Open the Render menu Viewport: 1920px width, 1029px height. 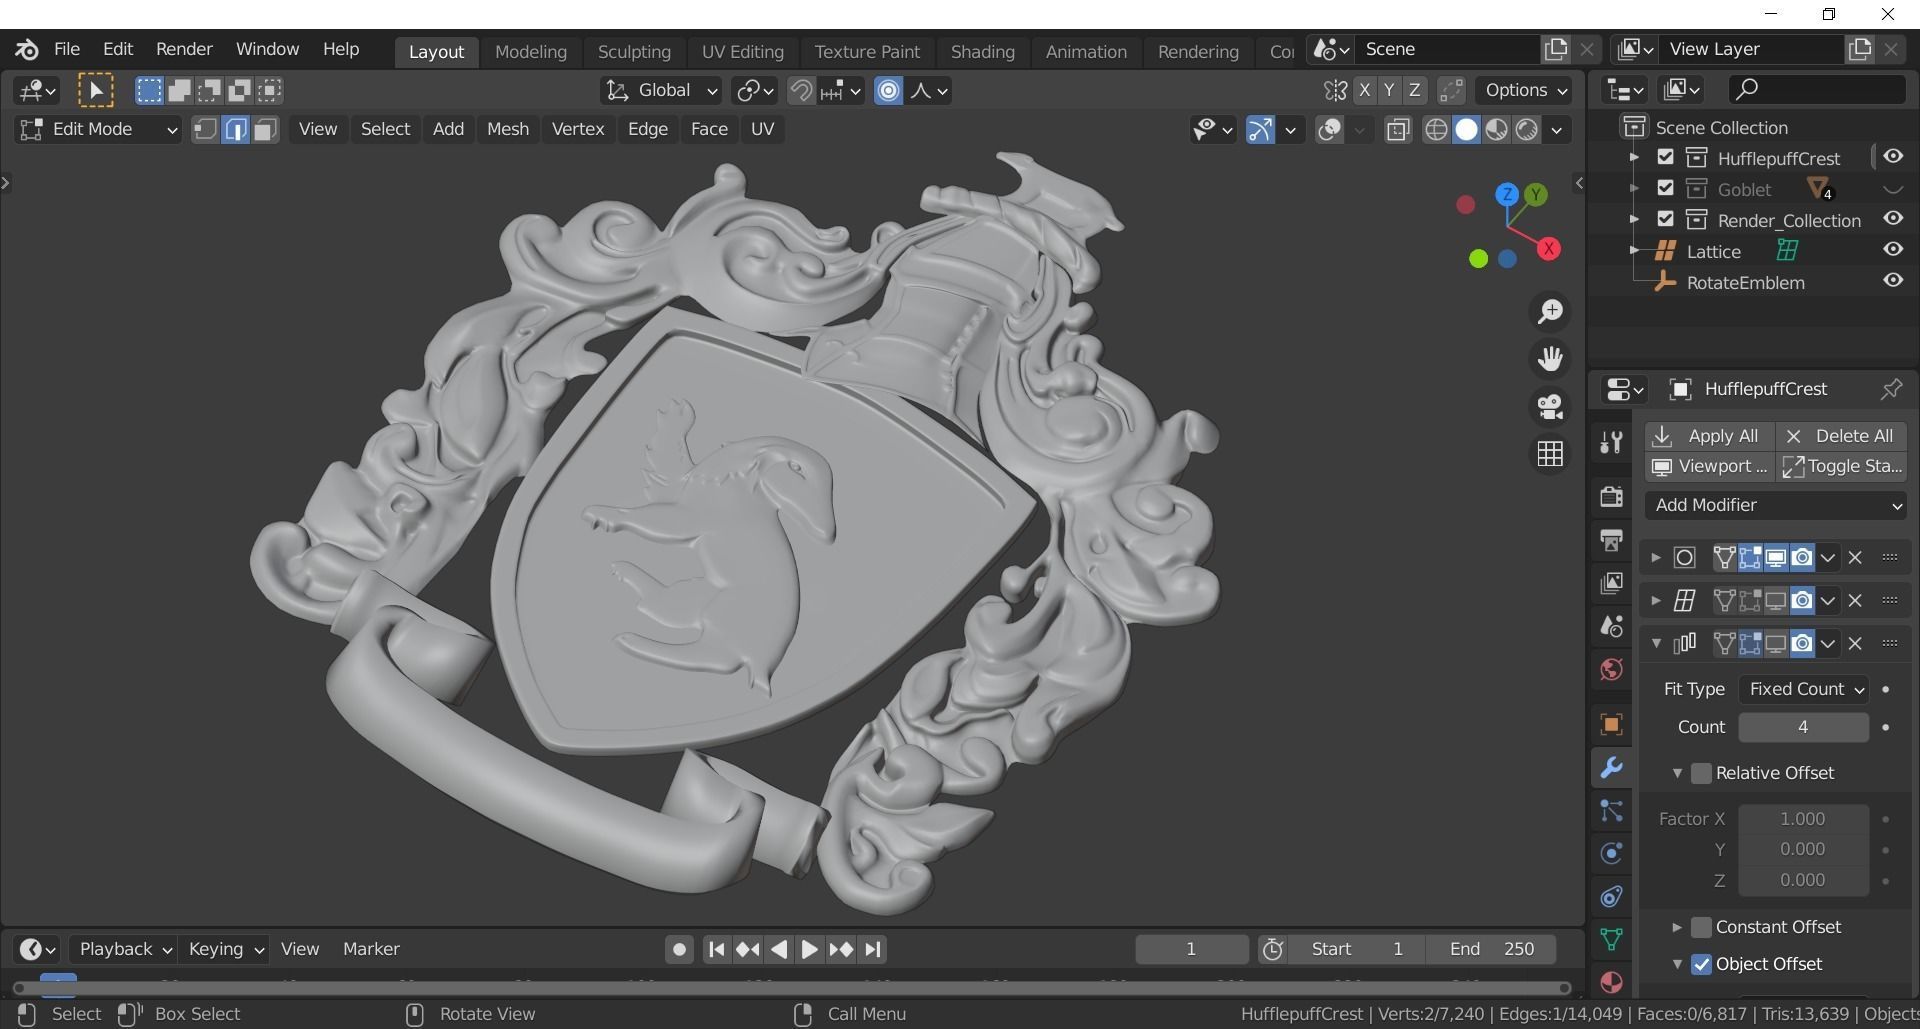pos(184,49)
